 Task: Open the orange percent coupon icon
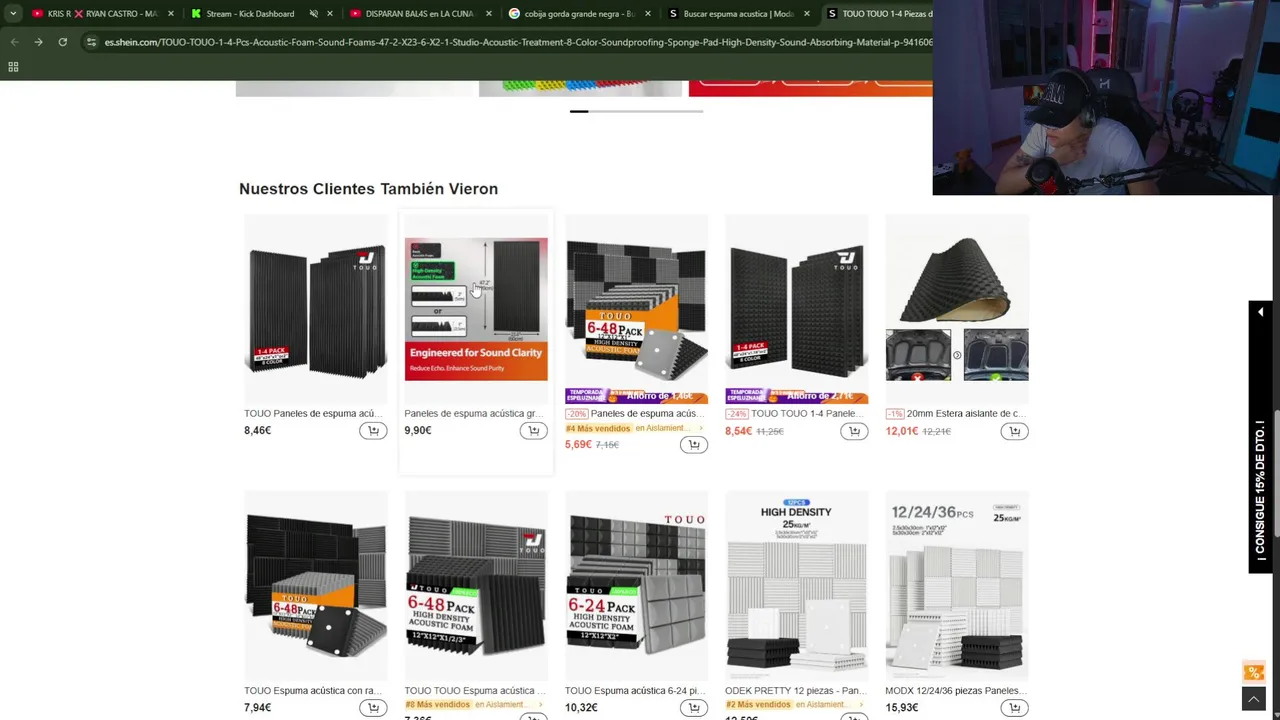tap(1253, 672)
